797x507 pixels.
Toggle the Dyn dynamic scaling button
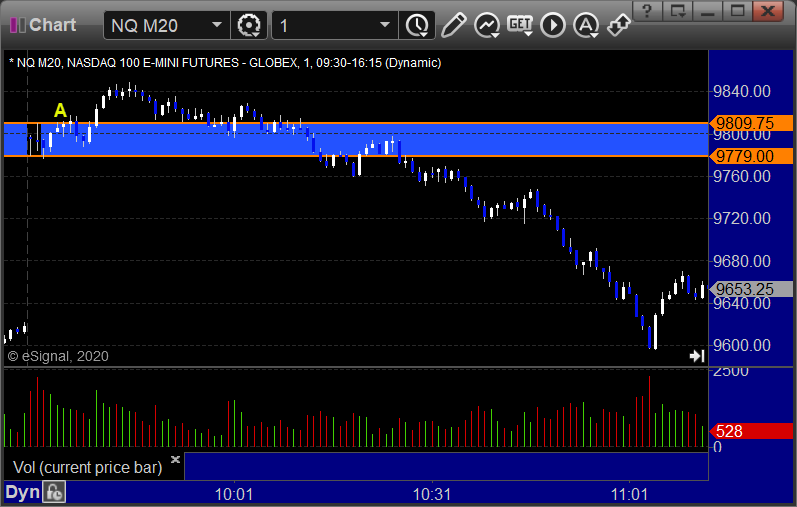click(x=23, y=492)
